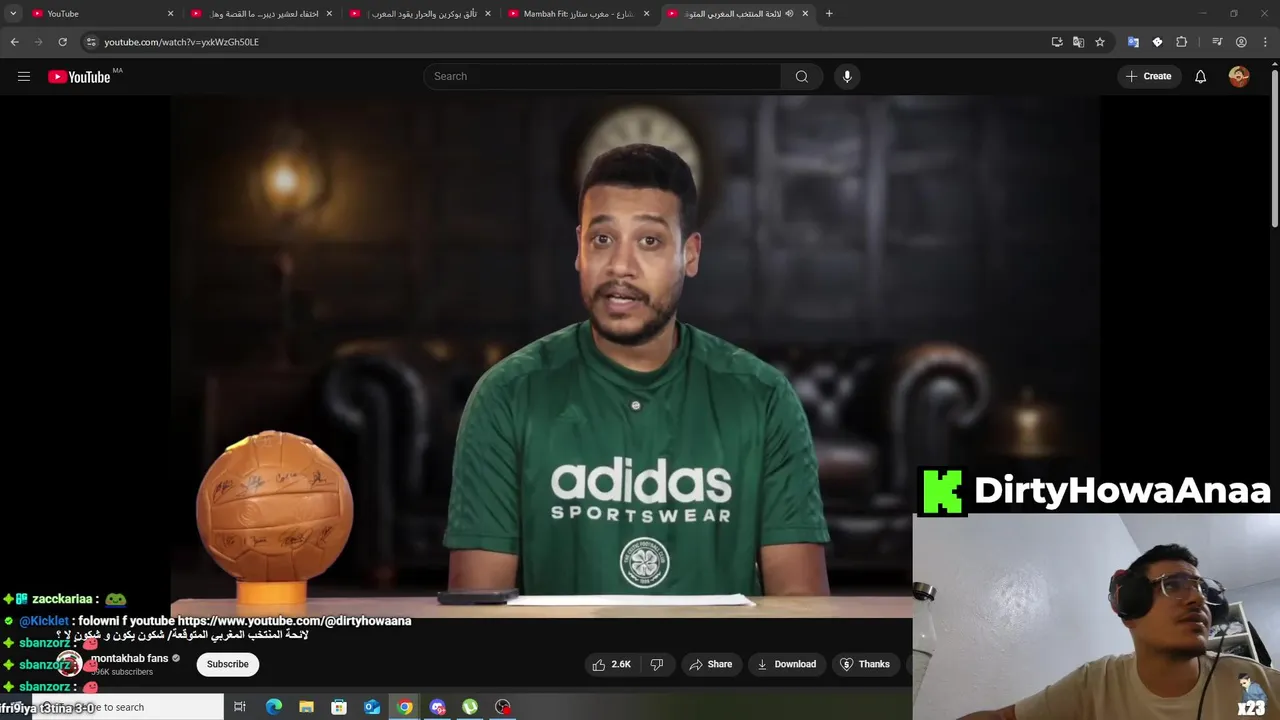Reload the current page

point(62,42)
